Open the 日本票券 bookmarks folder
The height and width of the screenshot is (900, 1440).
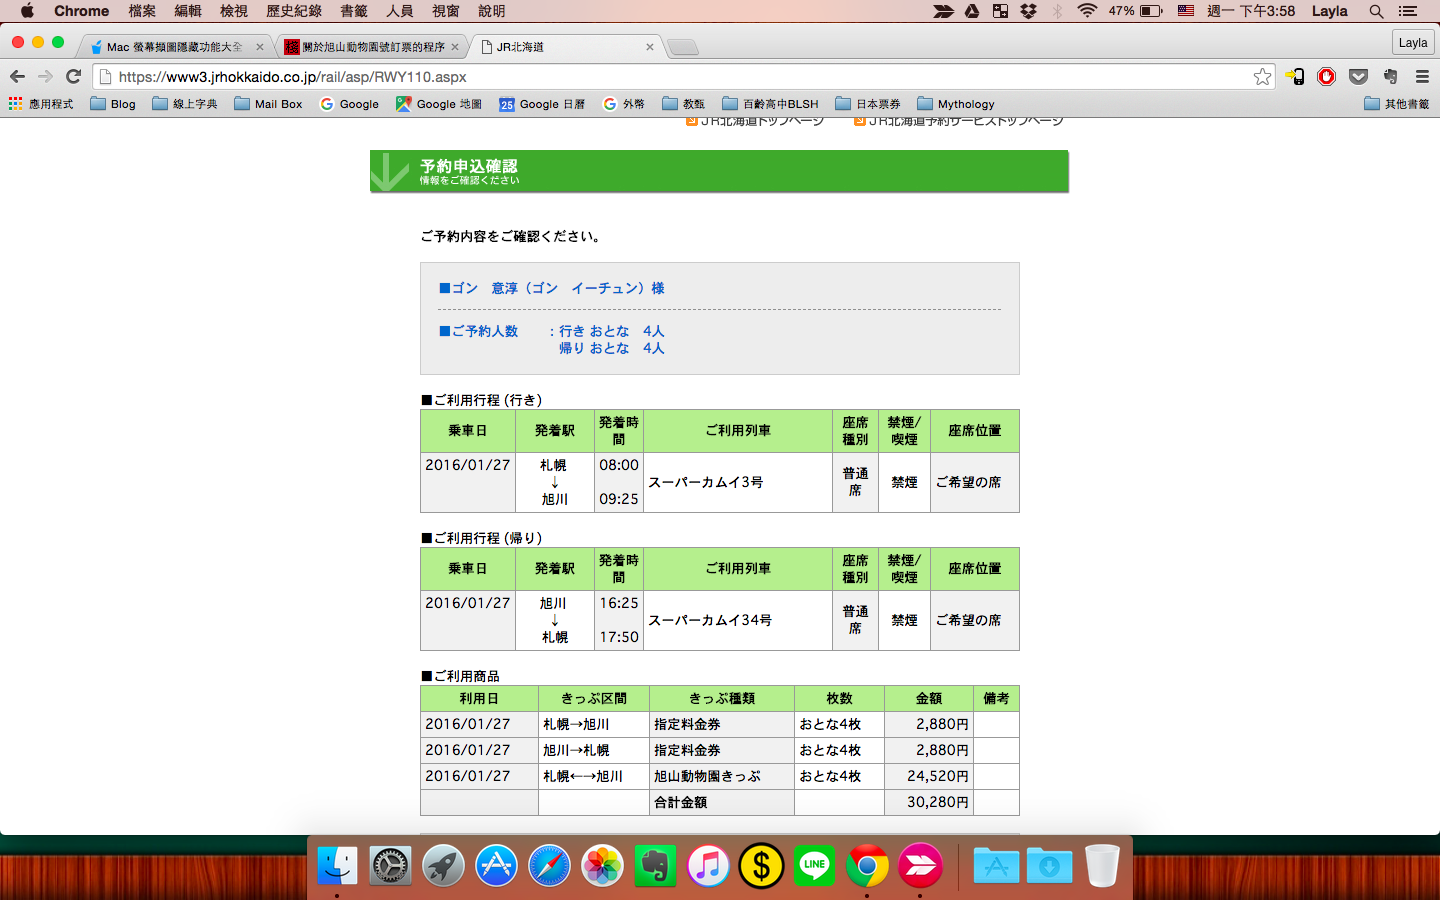(x=868, y=104)
